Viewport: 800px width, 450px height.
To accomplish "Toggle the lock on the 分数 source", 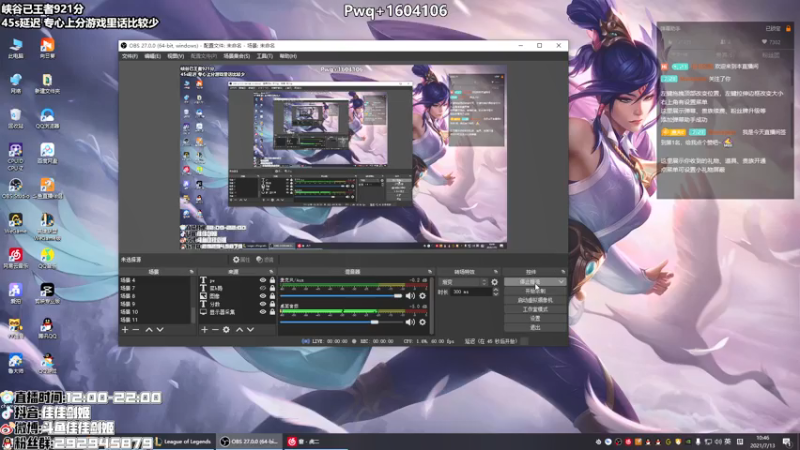I will click(272, 304).
